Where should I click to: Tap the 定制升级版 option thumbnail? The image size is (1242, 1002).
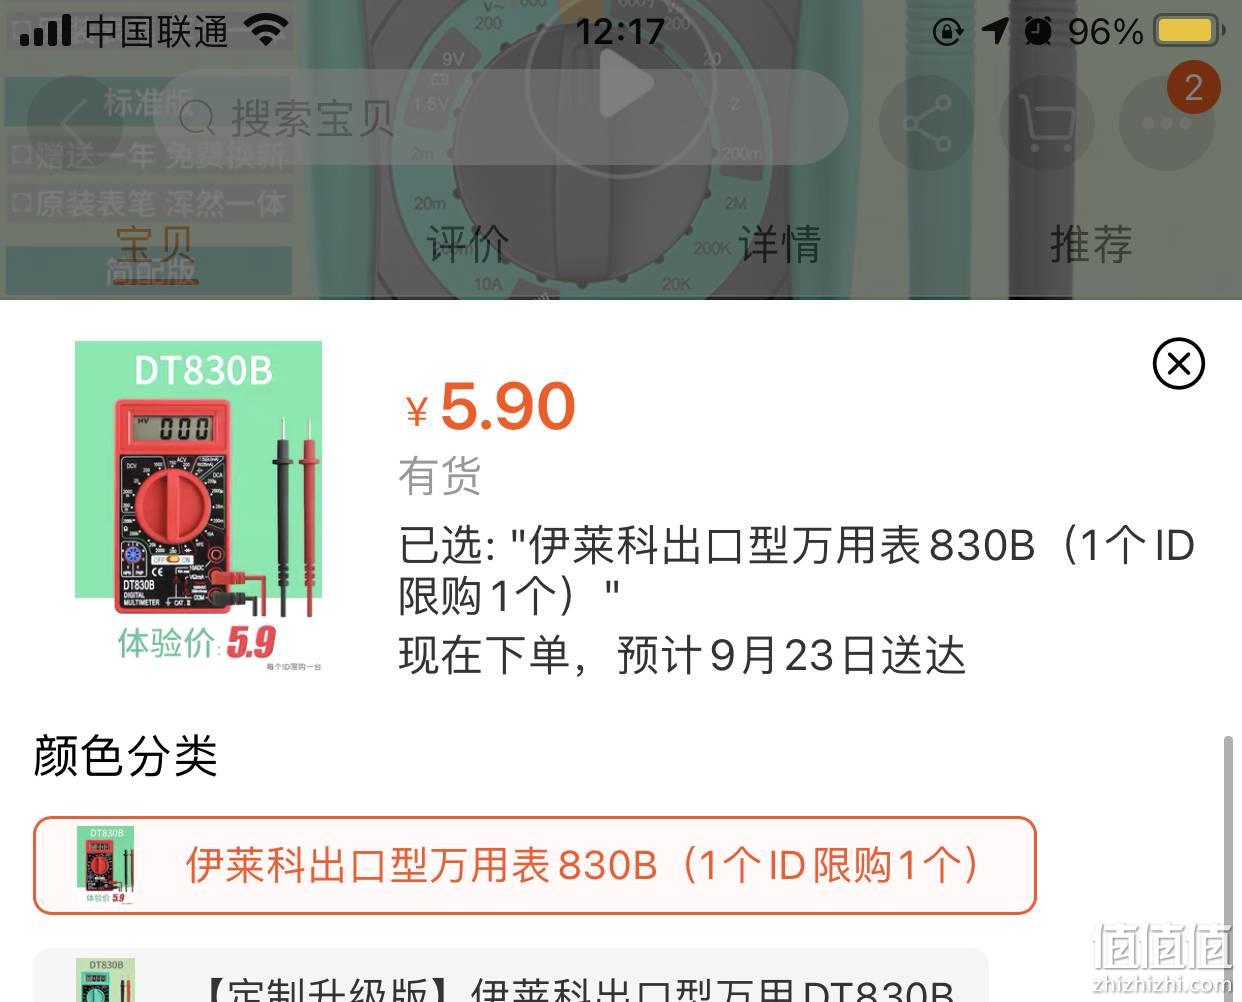point(106,980)
